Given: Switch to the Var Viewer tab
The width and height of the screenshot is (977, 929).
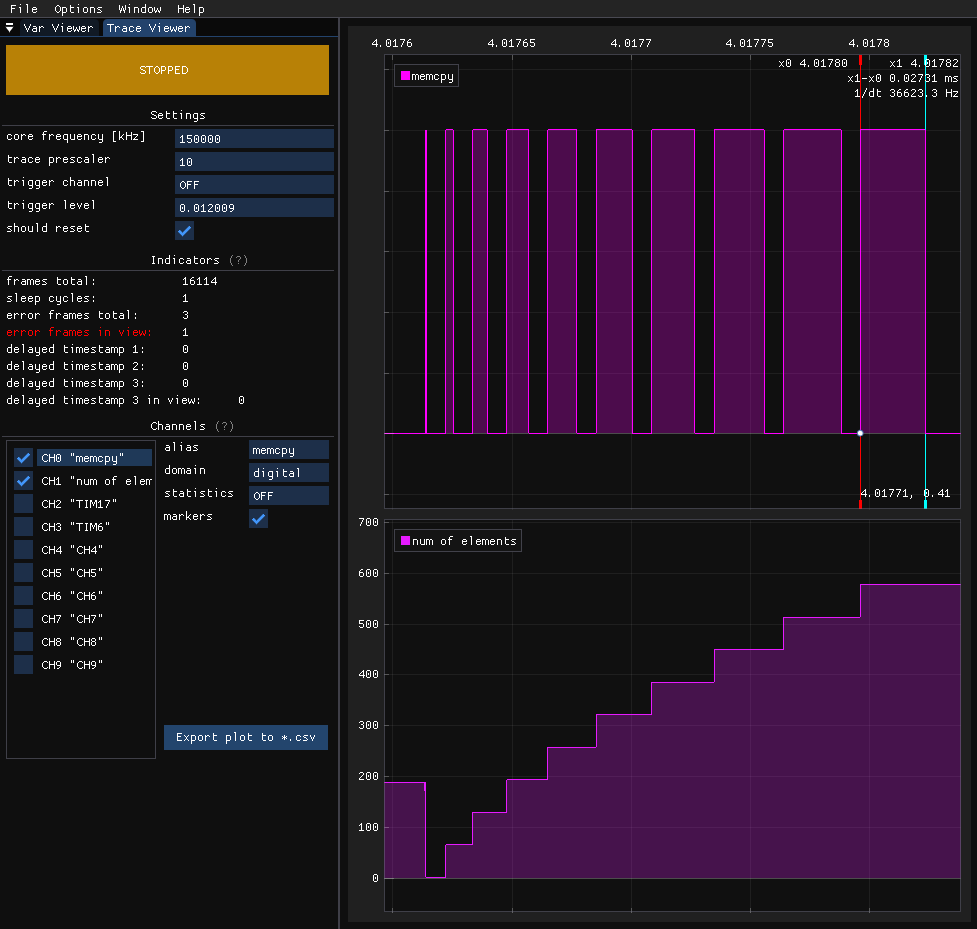Looking at the screenshot, I should click(58, 28).
